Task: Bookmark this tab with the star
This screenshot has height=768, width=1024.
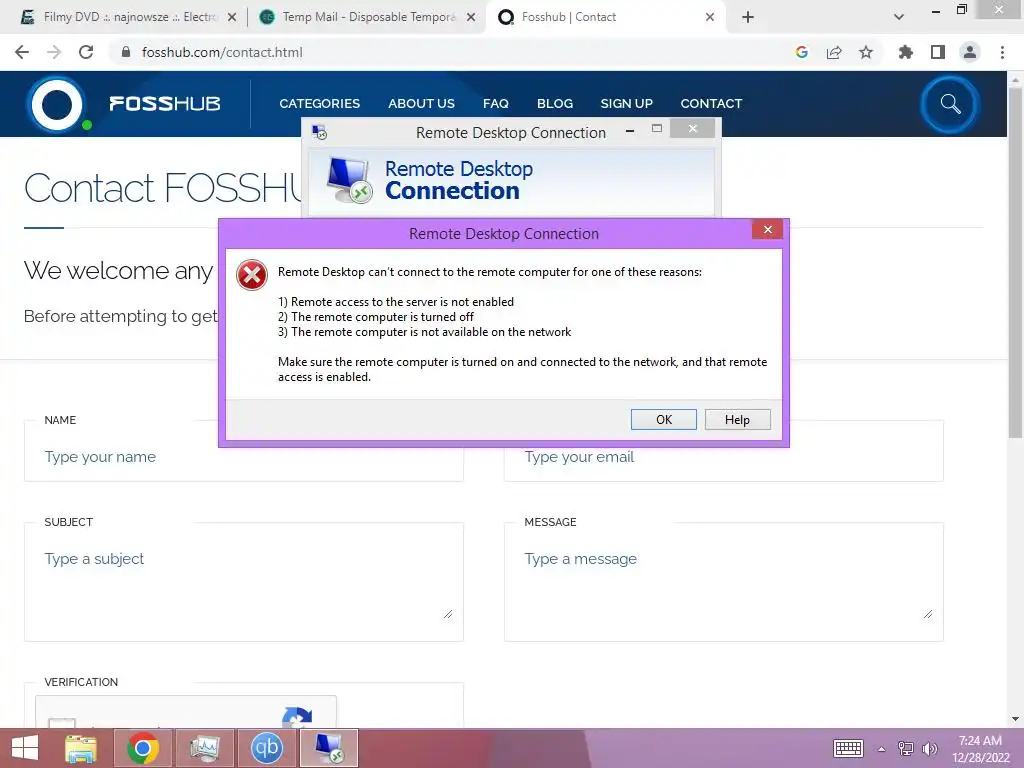Action: [x=866, y=52]
